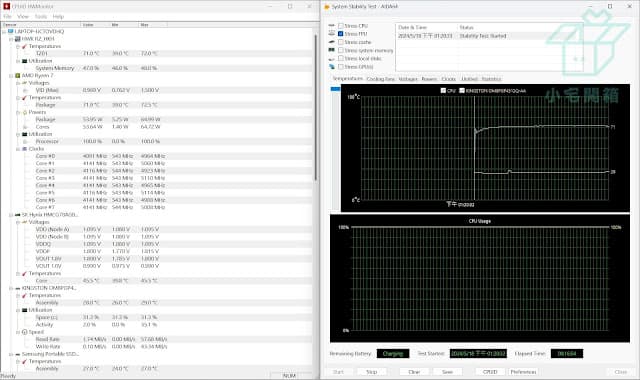
Task: Switch to the Voltages tab in AIDA64
Action: (x=408, y=79)
